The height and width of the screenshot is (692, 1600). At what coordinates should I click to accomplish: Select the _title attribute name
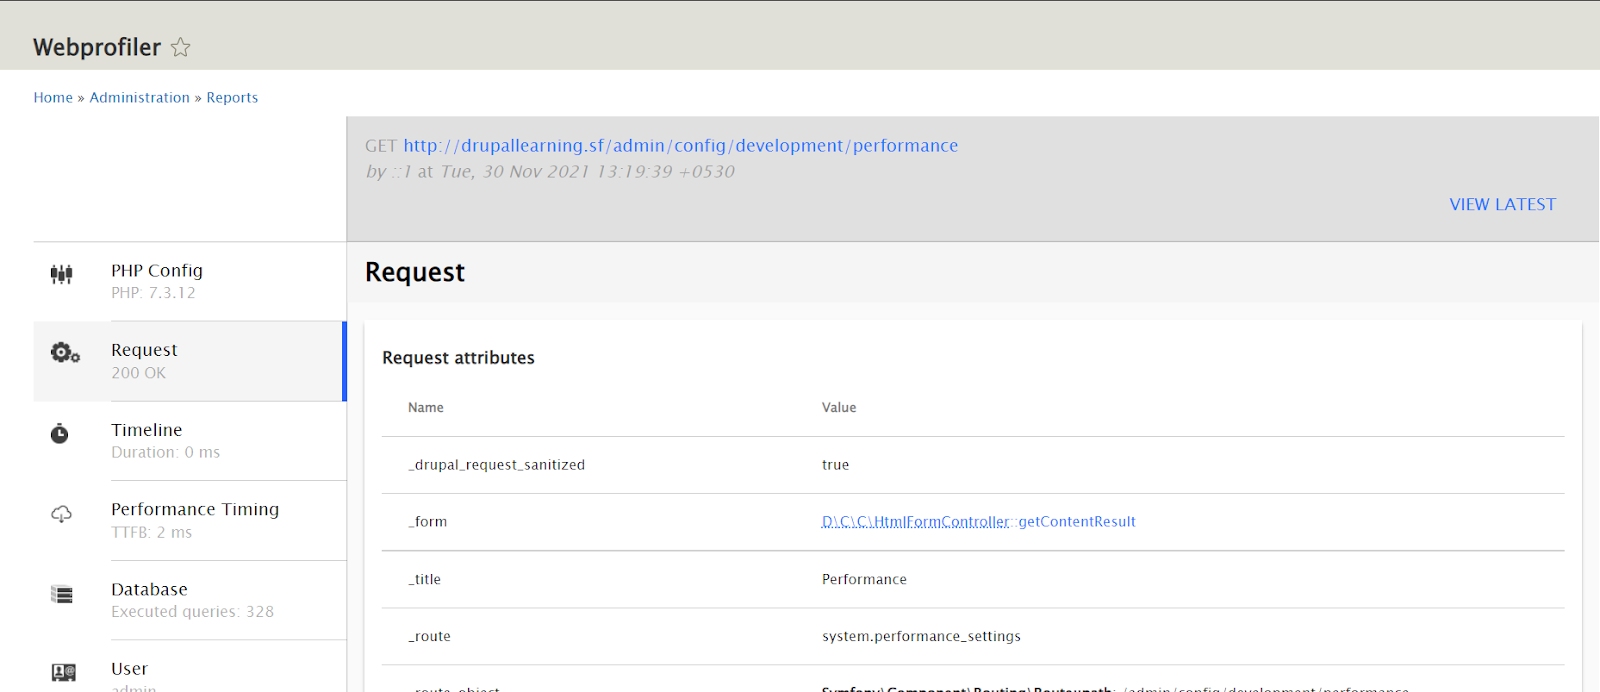(425, 580)
